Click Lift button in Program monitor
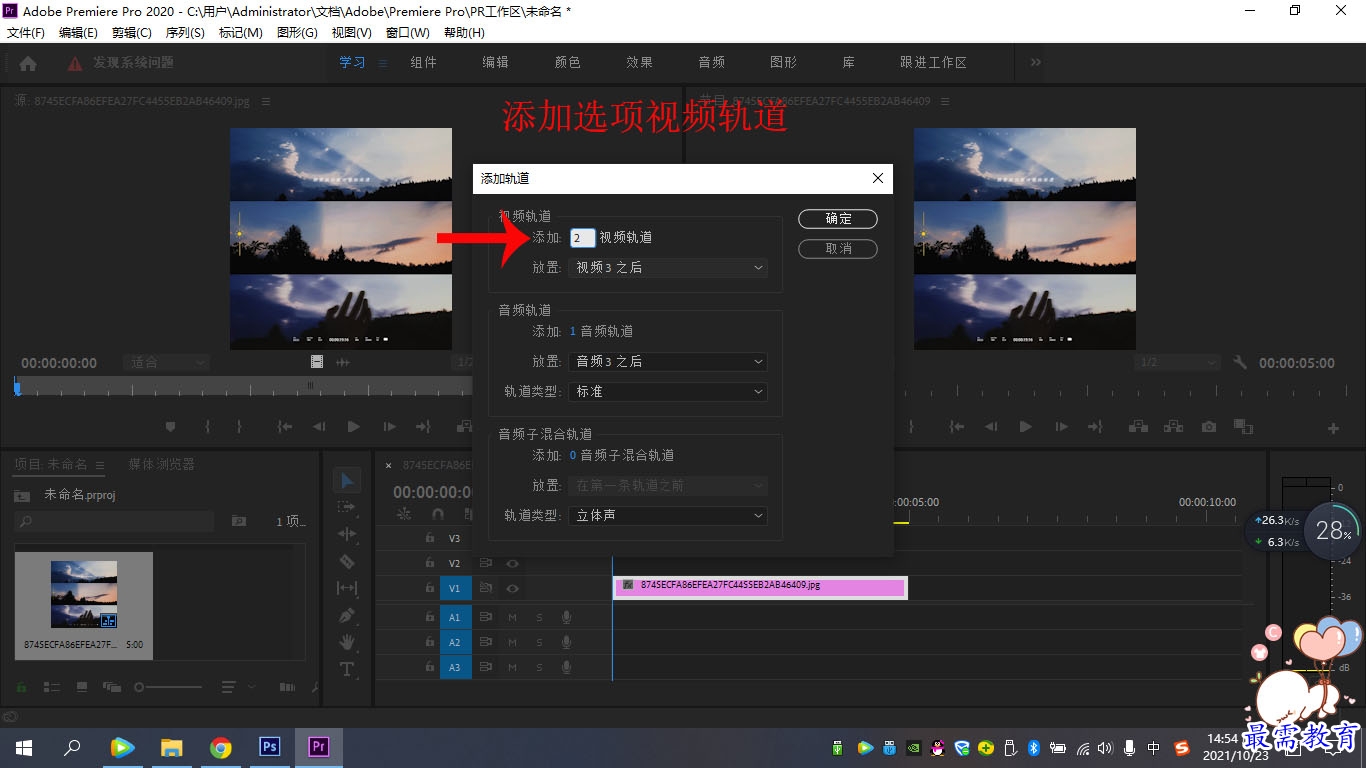Image resolution: width=1366 pixels, height=768 pixels. coord(1137,427)
